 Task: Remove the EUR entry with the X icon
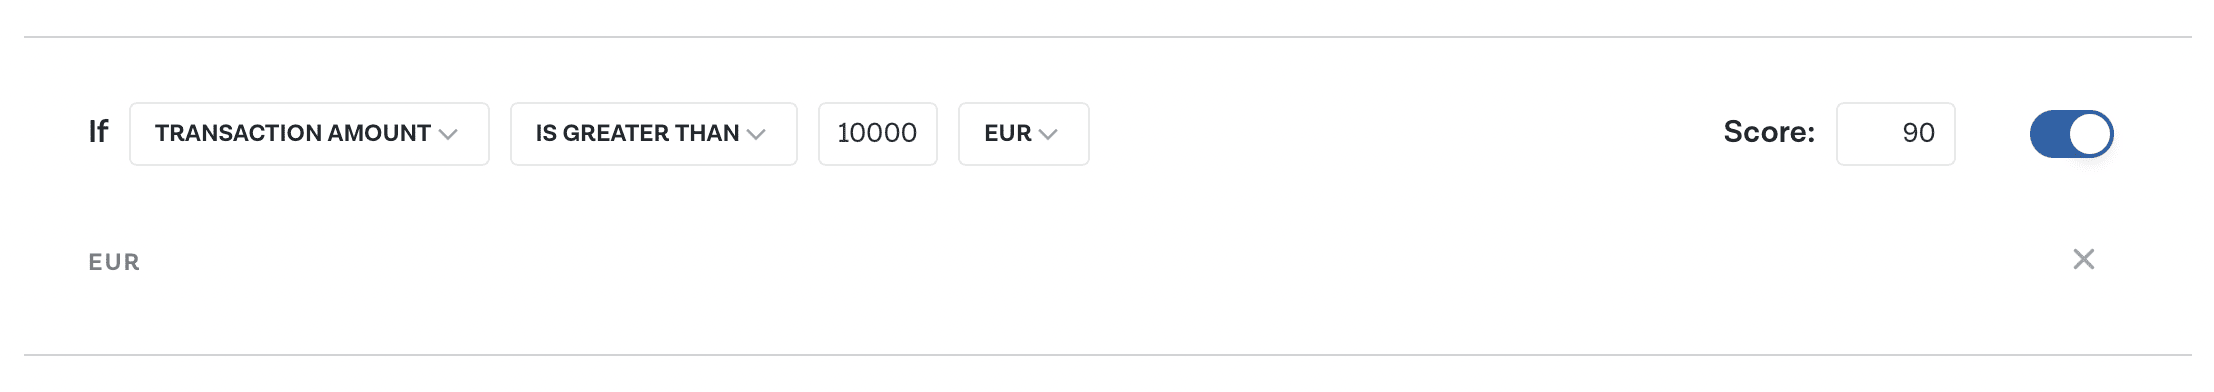click(2083, 260)
